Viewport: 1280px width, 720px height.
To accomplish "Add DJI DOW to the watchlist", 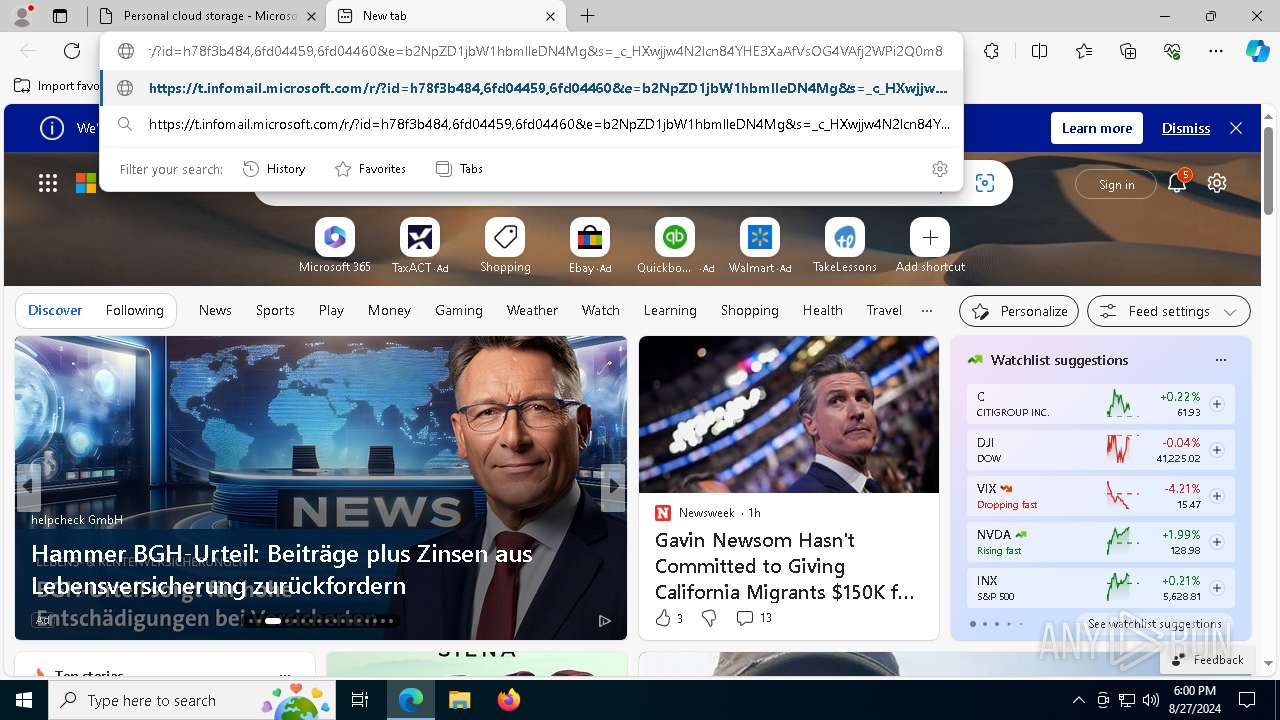I will pyautogui.click(x=1217, y=450).
